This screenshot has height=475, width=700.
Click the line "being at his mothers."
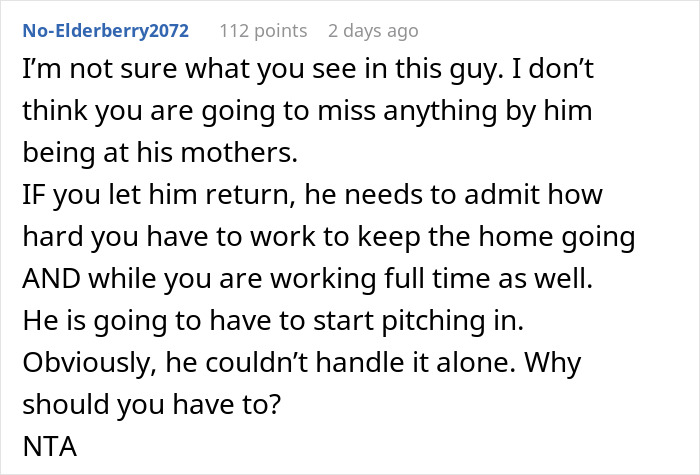[160, 153]
